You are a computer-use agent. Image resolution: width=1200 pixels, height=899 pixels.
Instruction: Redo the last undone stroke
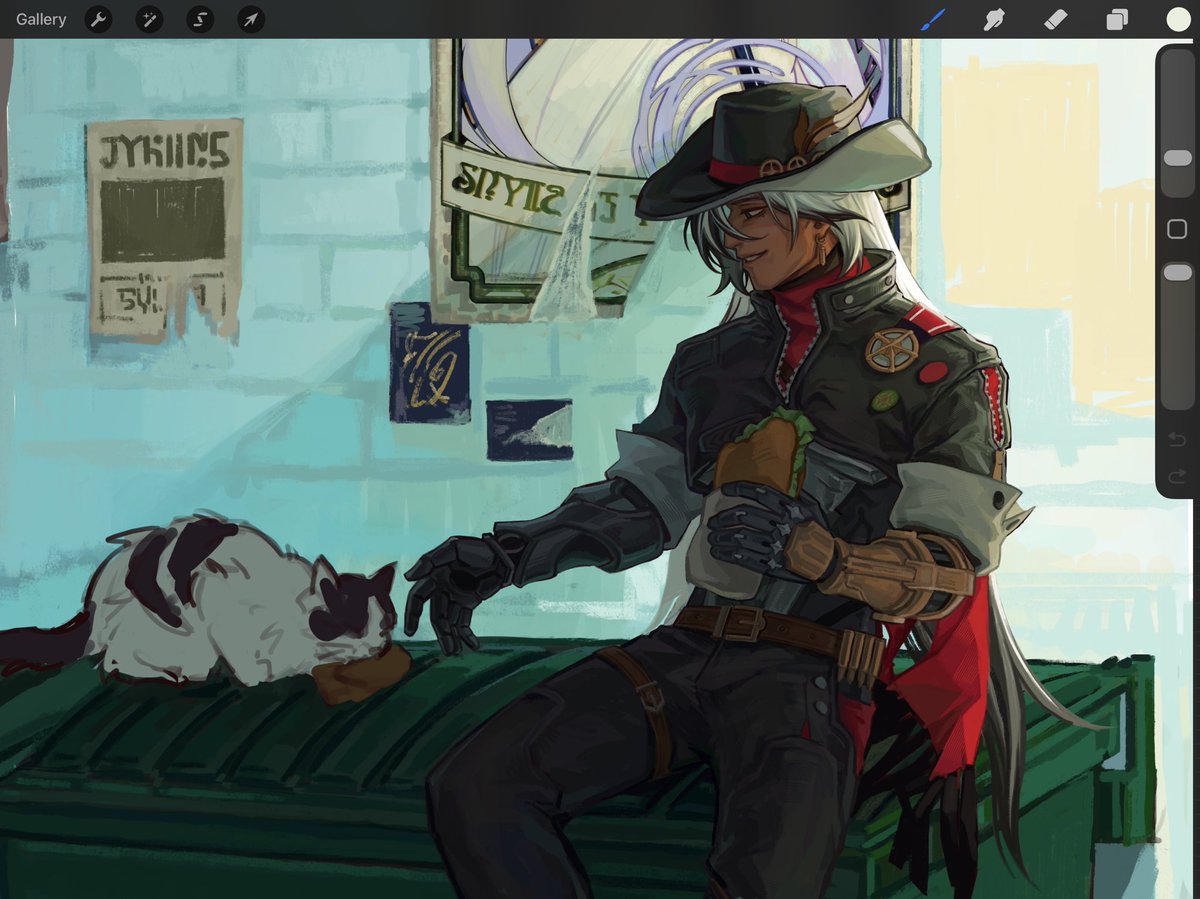[1177, 476]
